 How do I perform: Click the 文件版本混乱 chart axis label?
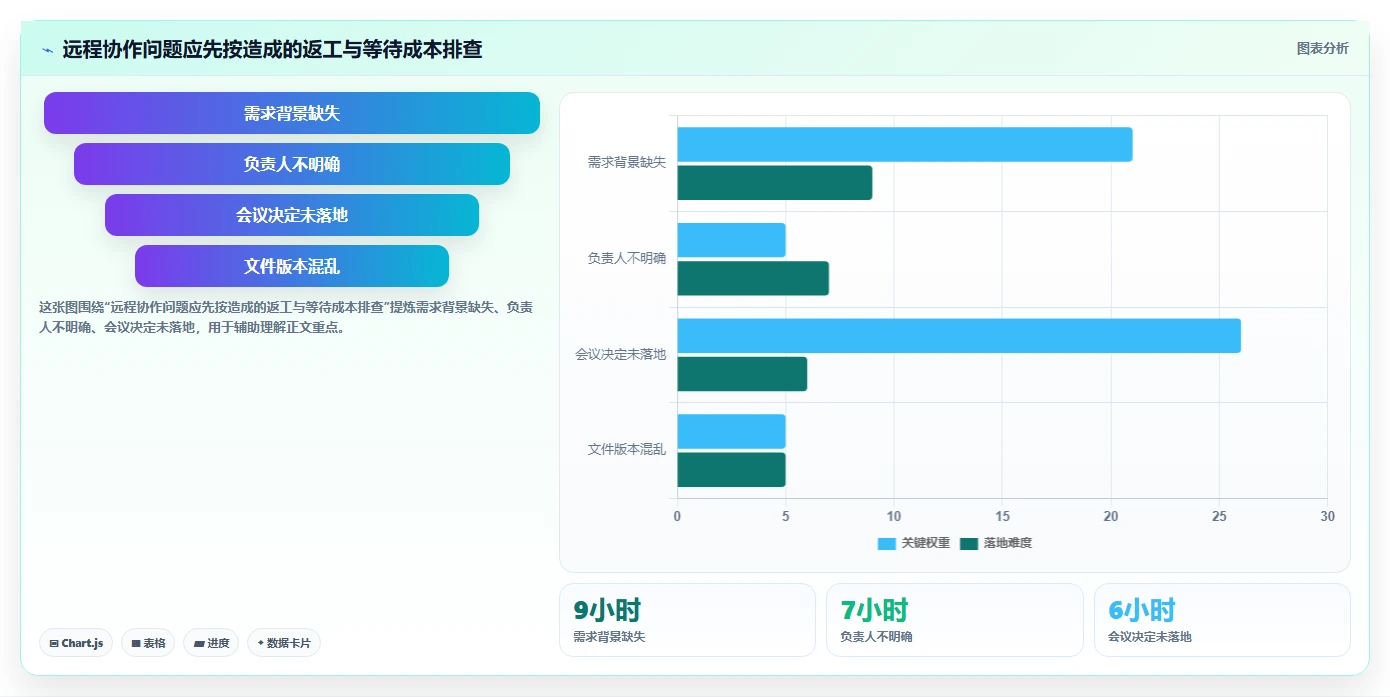(x=626, y=450)
